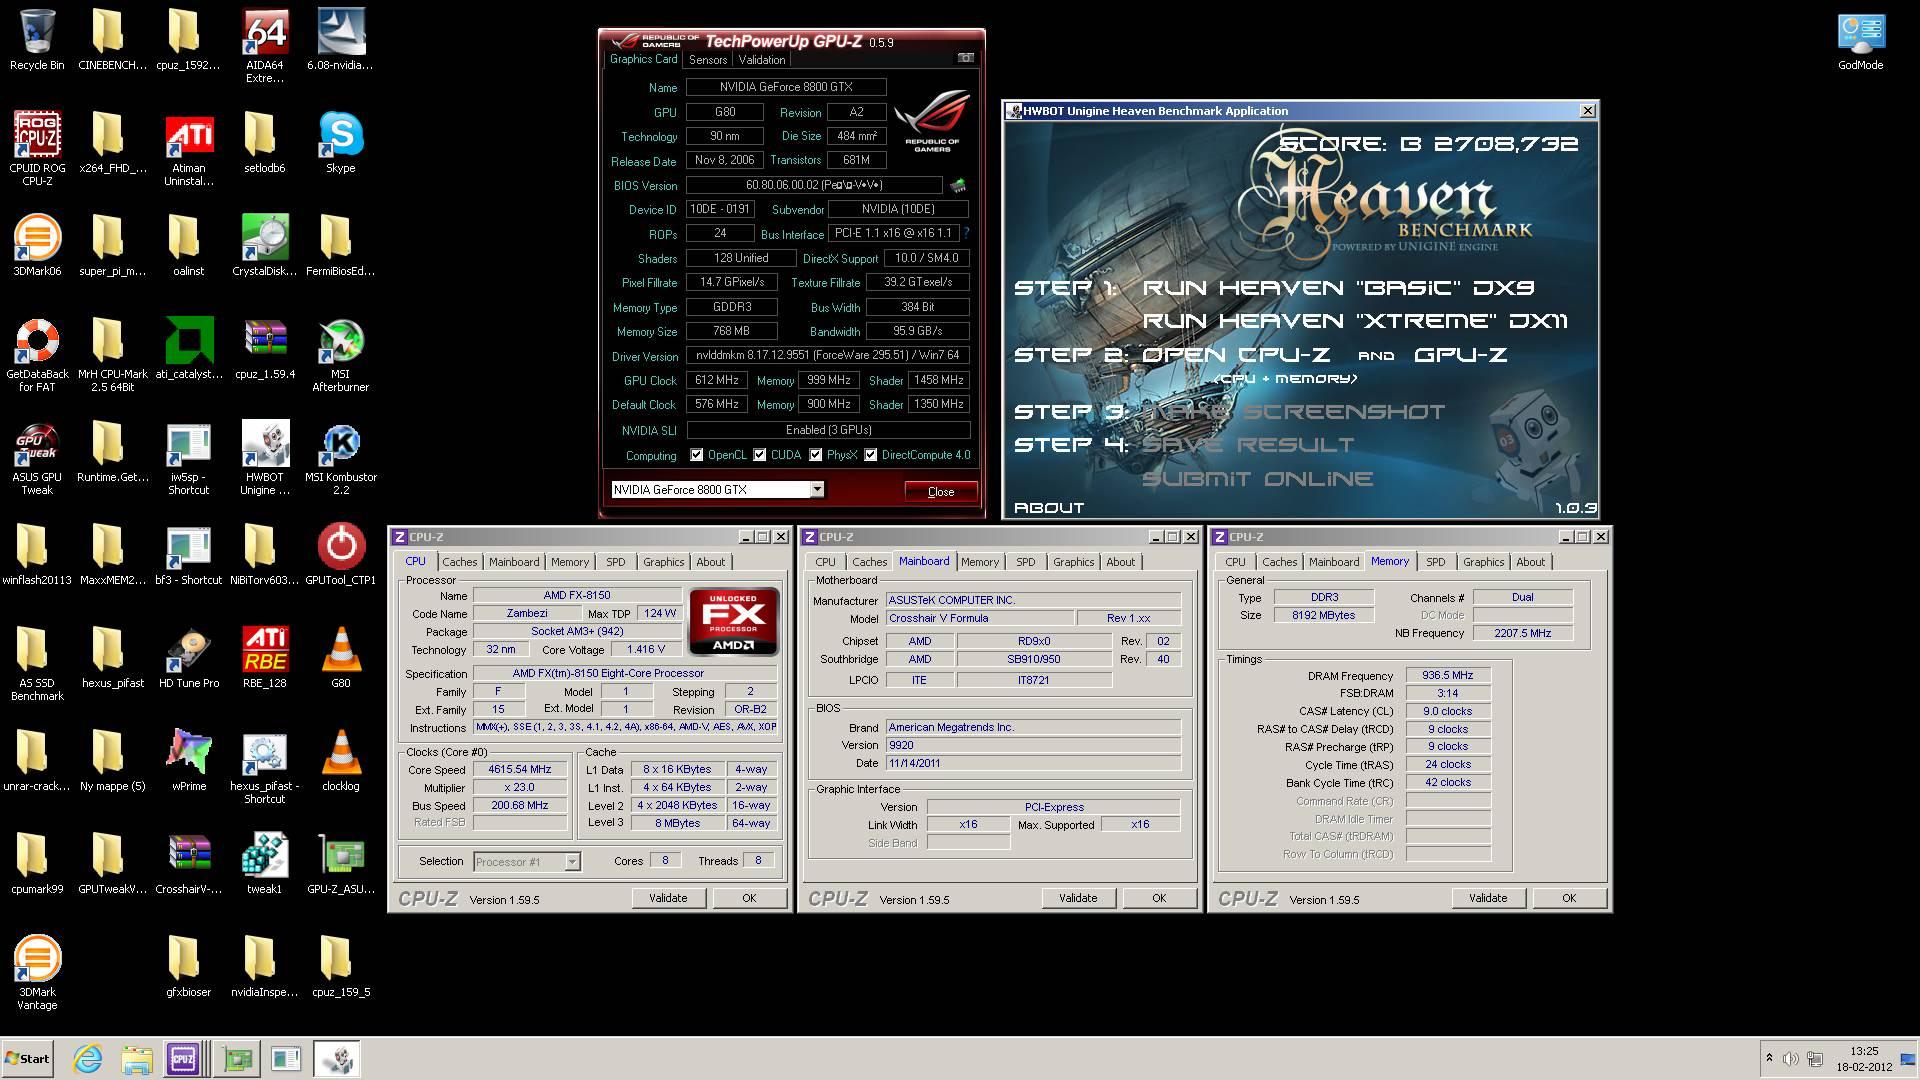Toggle DirectCompute 4.0 checkbox
This screenshot has width=1920, height=1080.
click(871, 455)
